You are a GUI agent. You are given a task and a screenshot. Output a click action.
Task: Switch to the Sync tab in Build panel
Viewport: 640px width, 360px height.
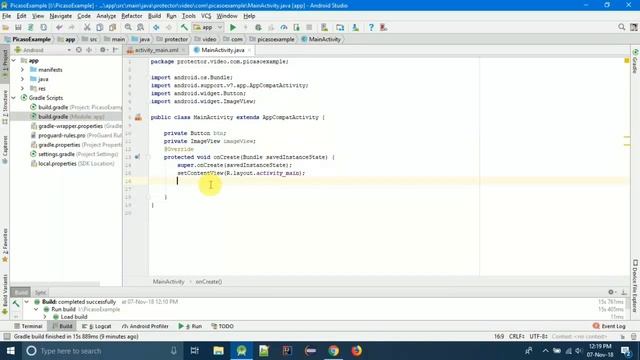coord(40,292)
